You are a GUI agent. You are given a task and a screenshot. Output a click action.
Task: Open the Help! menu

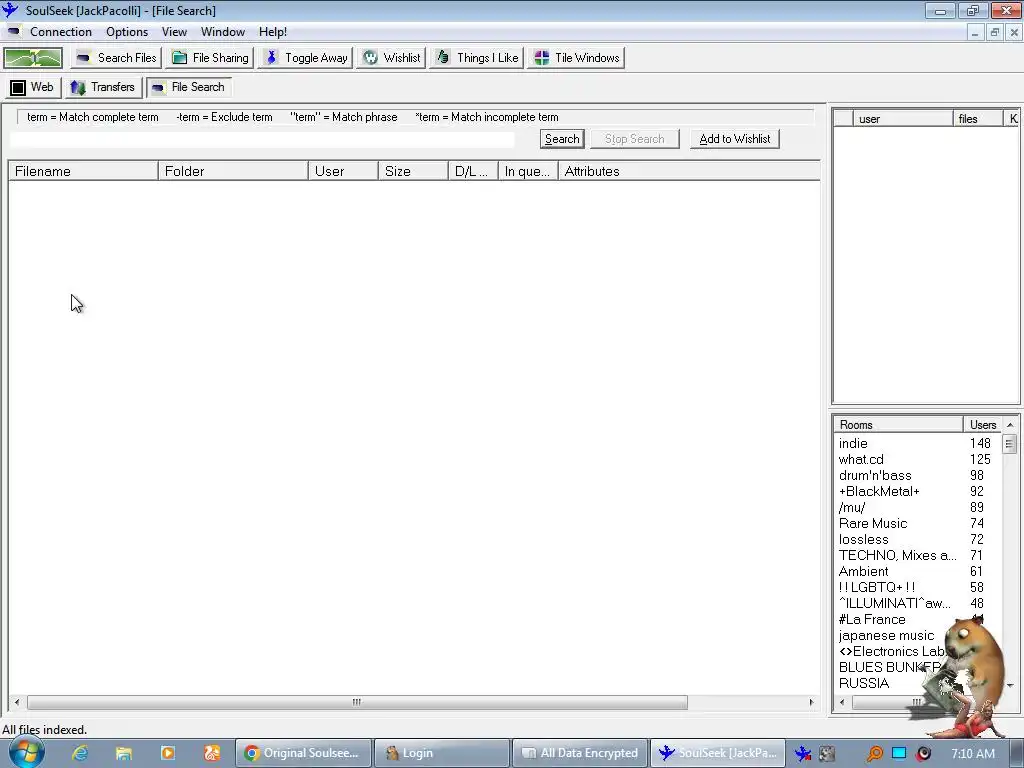(x=272, y=32)
